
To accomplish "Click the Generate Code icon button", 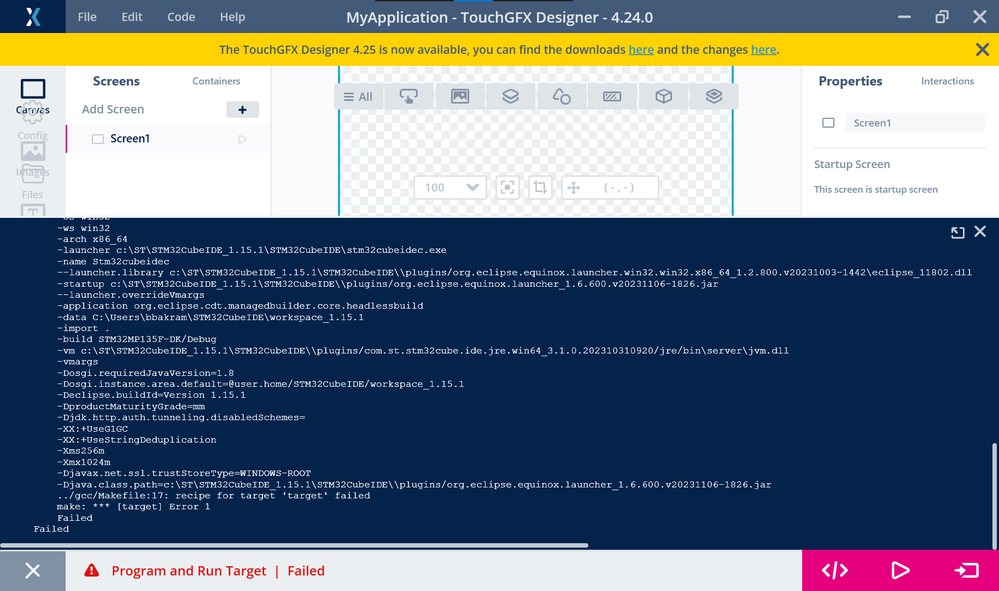I will (835, 571).
